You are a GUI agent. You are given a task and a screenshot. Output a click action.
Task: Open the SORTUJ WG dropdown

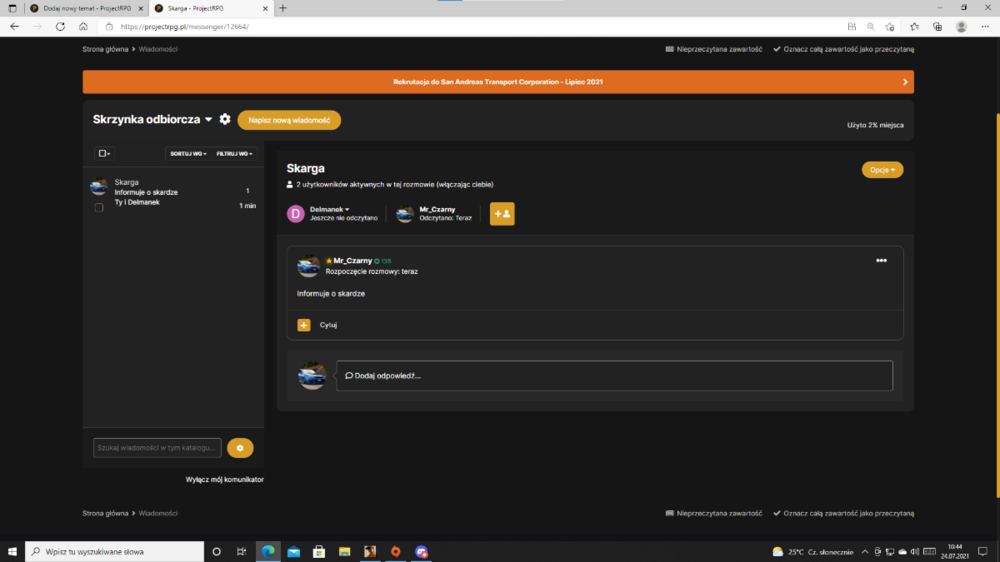(x=188, y=154)
